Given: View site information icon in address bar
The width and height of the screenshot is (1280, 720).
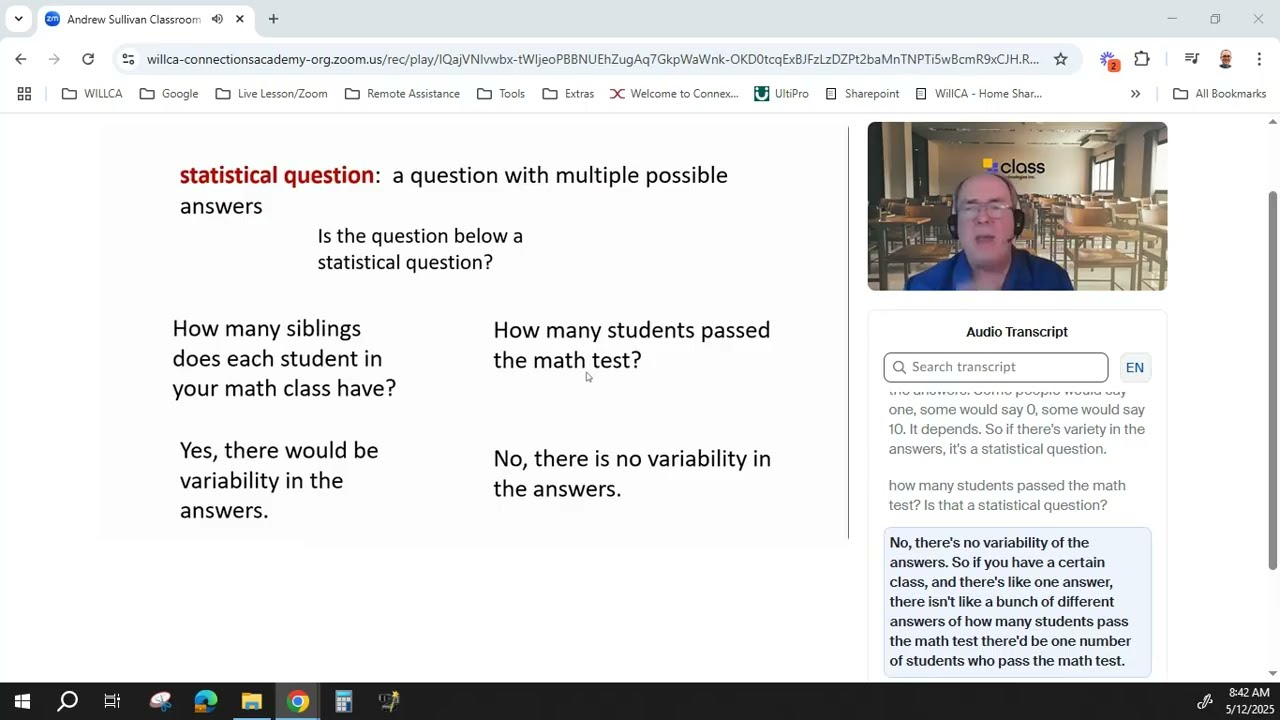Looking at the screenshot, I should (127, 59).
